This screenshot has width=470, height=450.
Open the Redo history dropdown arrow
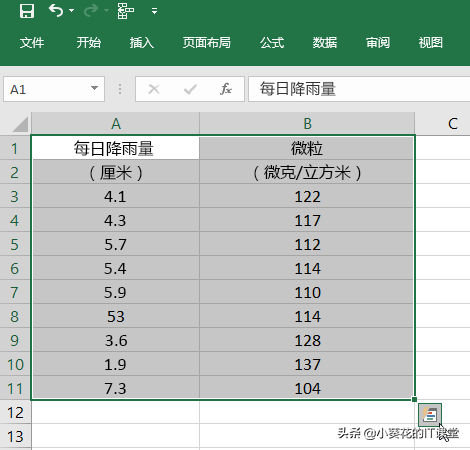point(106,11)
